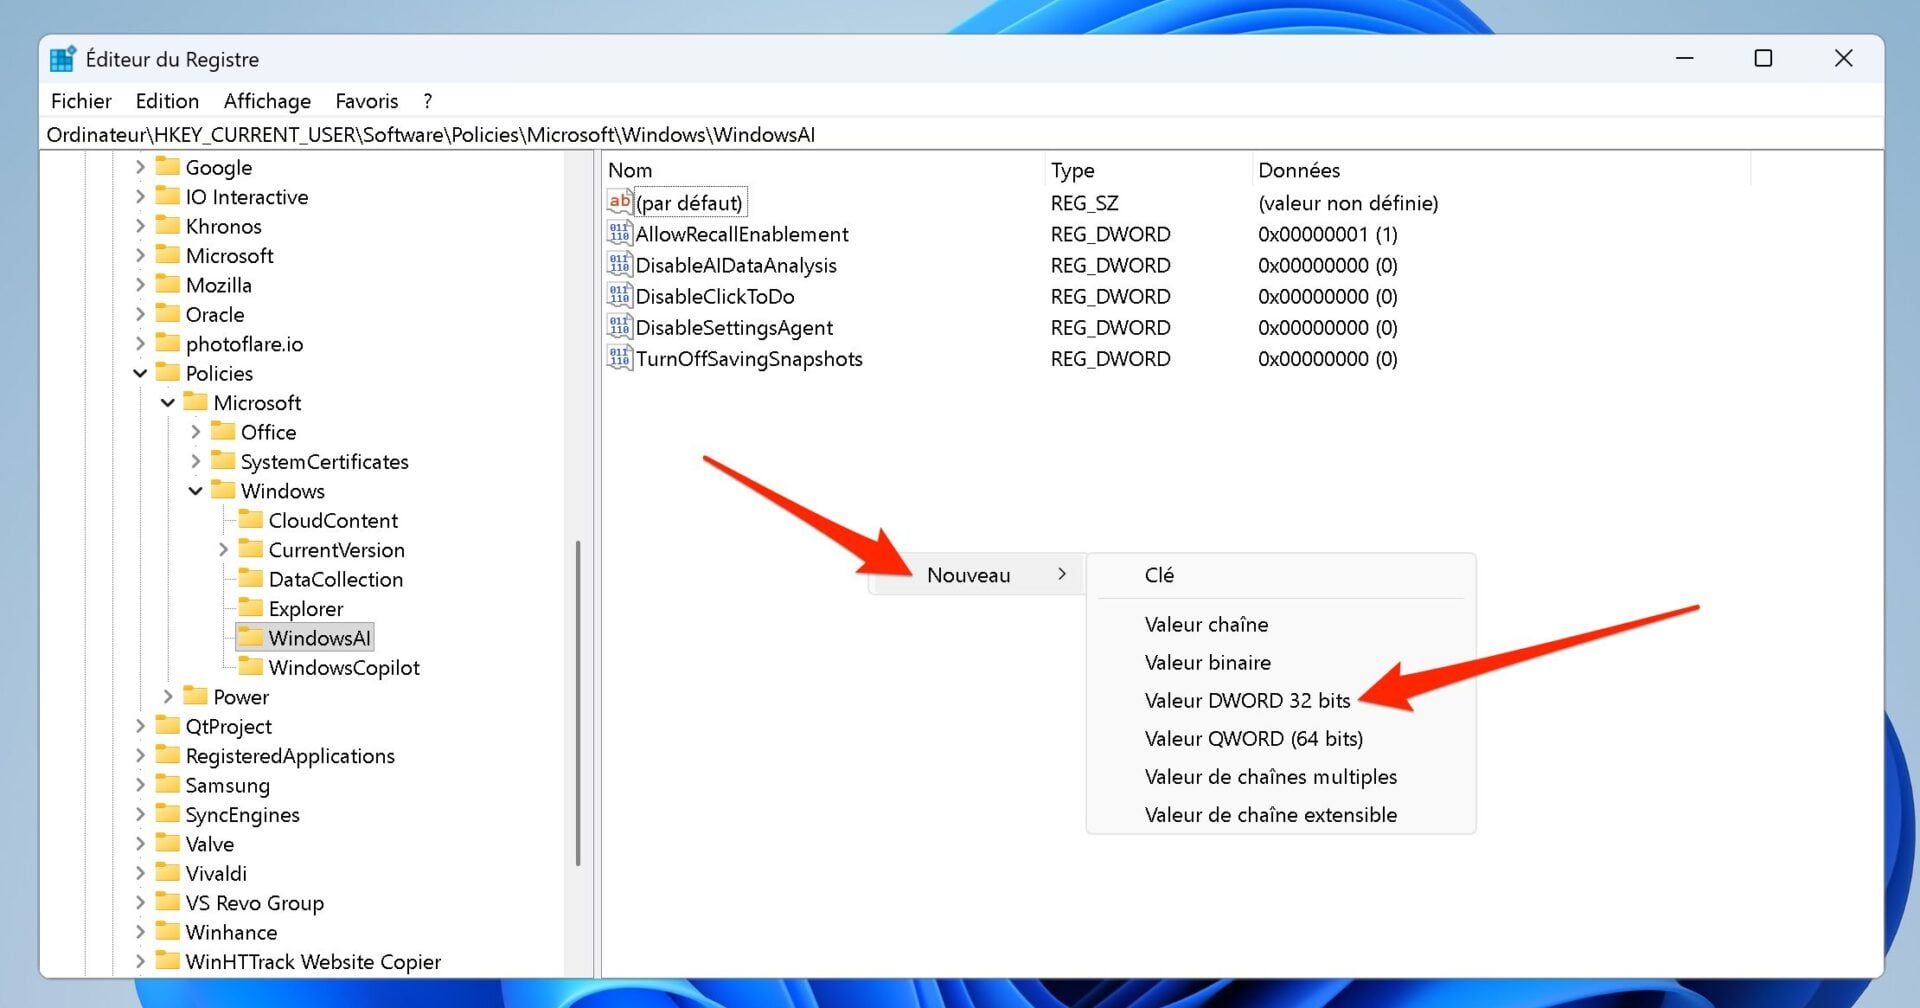Viewport: 1920px width, 1008px height.
Task: Click the Winhance folder icon
Action: (x=168, y=931)
